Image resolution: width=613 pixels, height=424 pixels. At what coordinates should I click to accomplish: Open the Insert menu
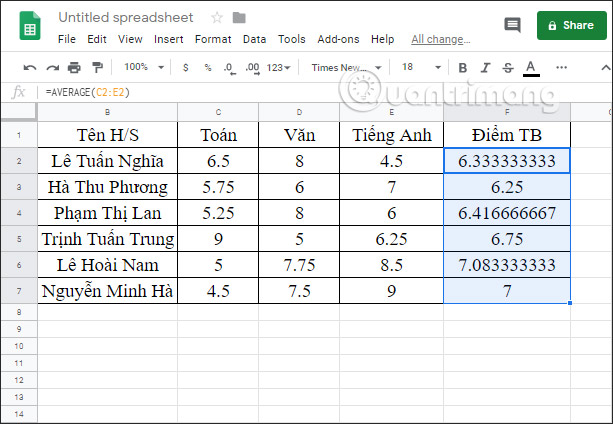pos(168,39)
